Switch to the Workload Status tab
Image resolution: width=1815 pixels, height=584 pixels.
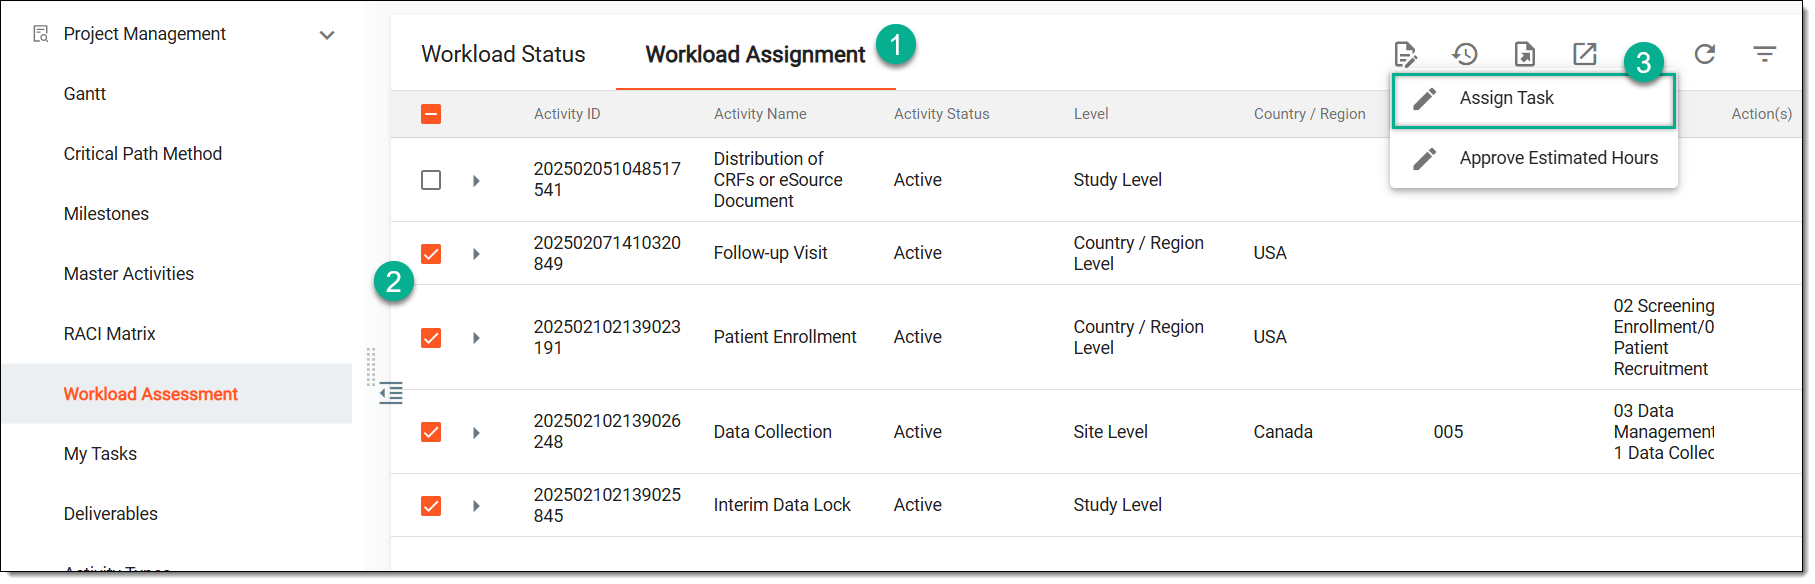[x=503, y=54]
